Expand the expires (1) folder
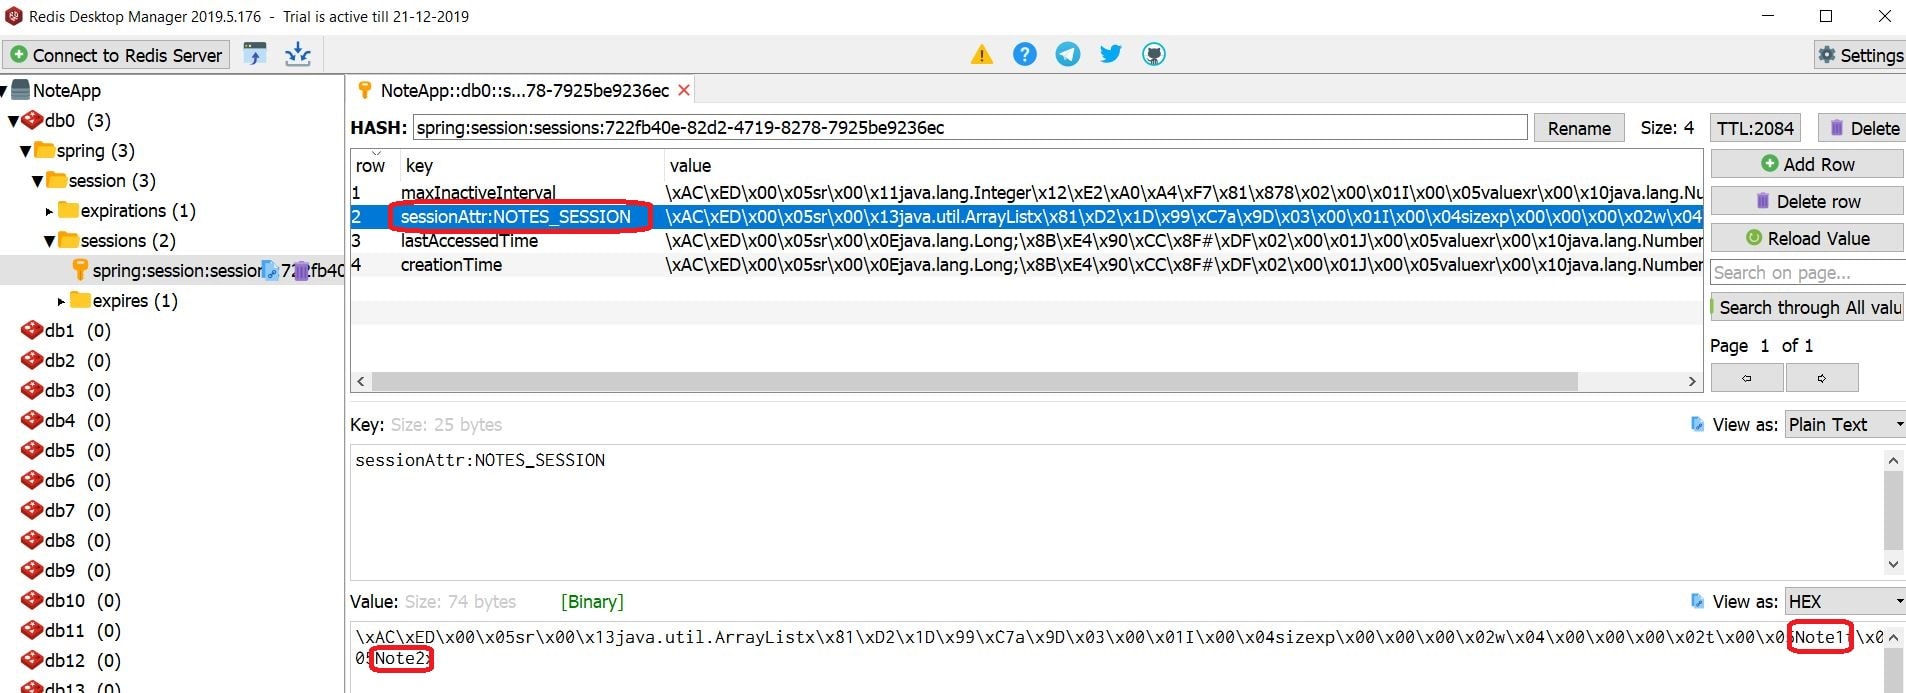 (62, 301)
